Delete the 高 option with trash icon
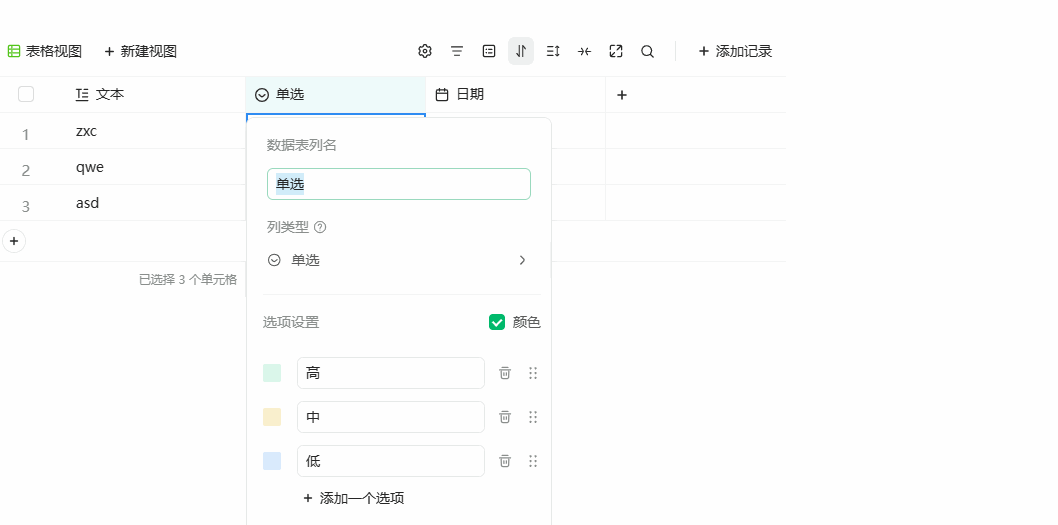1058x525 pixels. click(x=505, y=373)
